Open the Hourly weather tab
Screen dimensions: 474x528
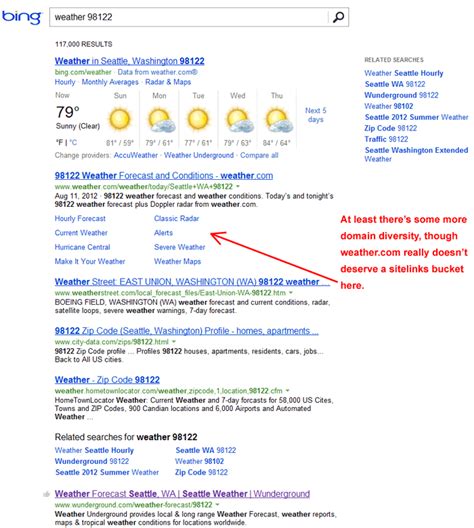(x=65, y=82)
